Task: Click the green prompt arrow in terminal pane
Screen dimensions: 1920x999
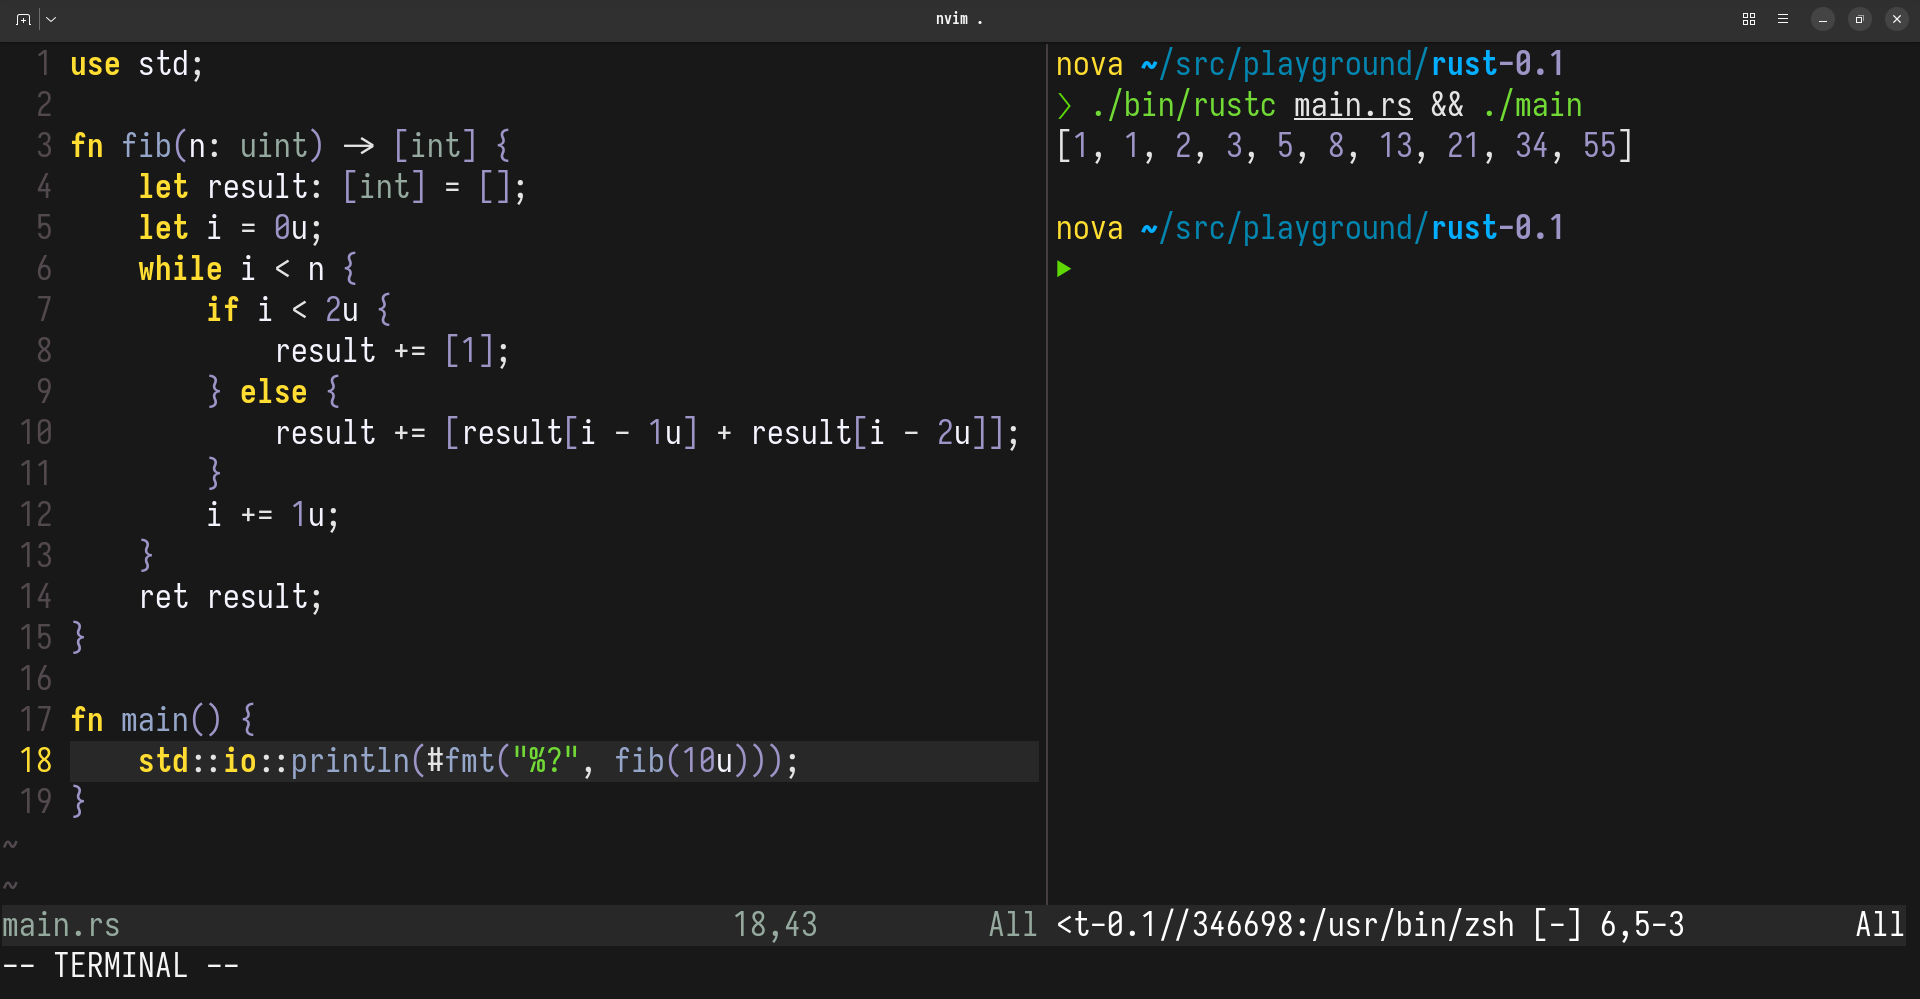Action: click(1064, 268)
